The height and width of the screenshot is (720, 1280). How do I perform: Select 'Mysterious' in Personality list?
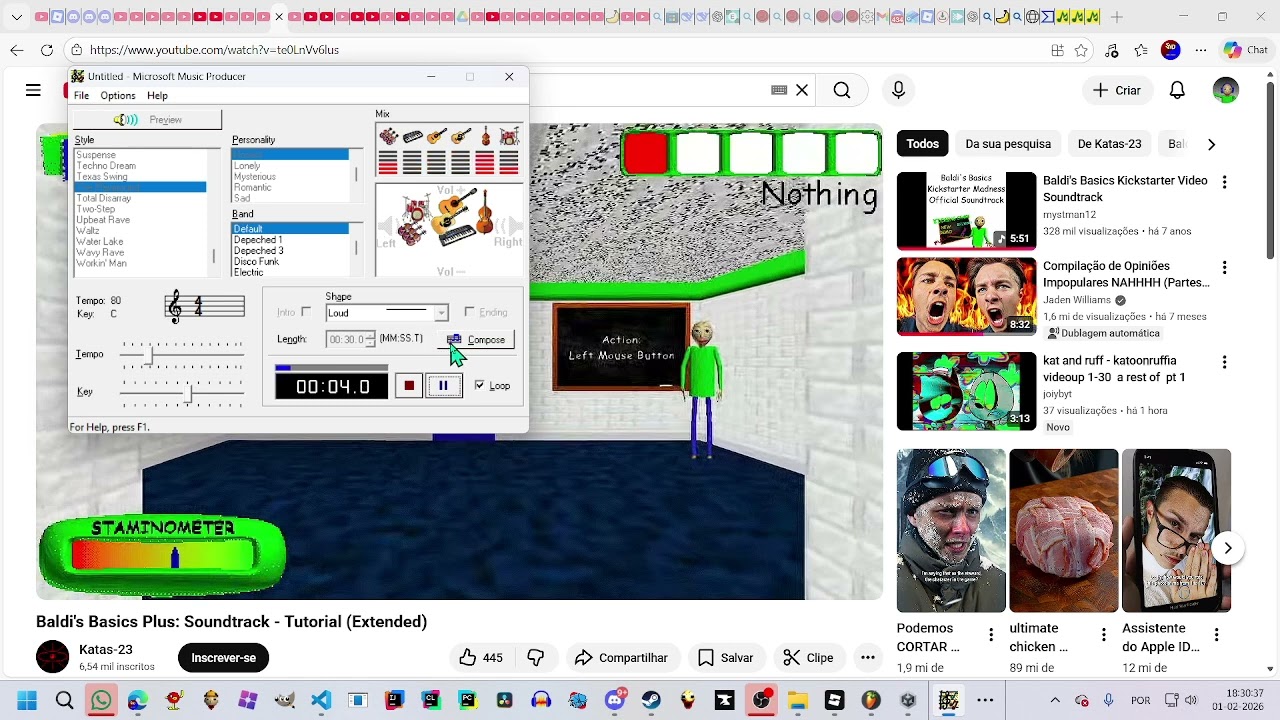click(254, 177)
